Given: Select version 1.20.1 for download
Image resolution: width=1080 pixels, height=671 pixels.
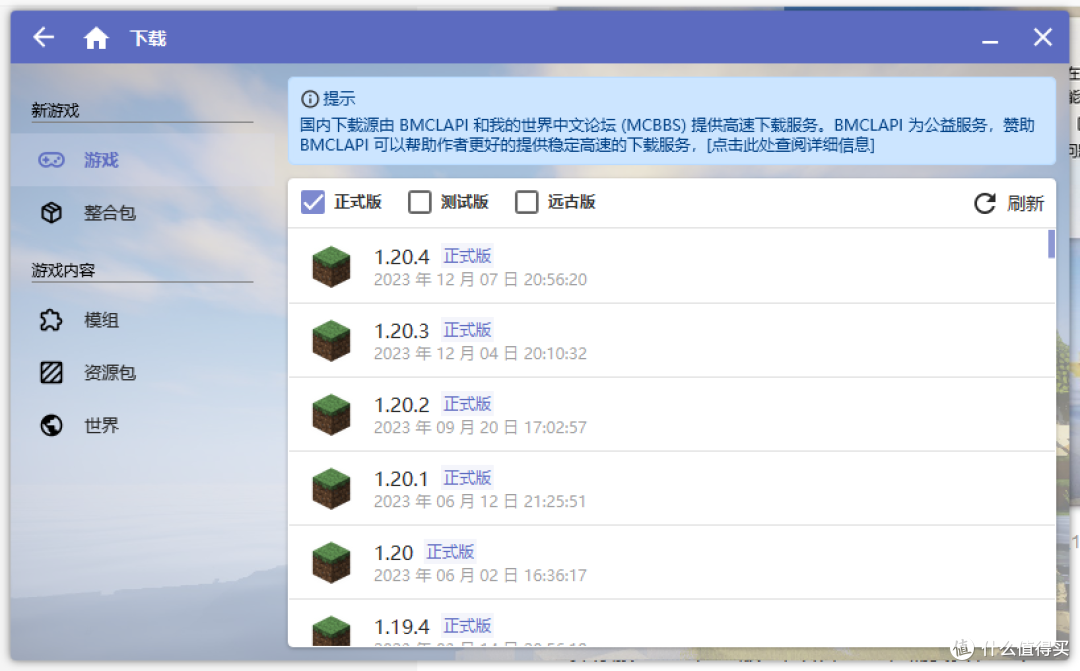Looking at the screenshot, I should (x=672, y=488).
